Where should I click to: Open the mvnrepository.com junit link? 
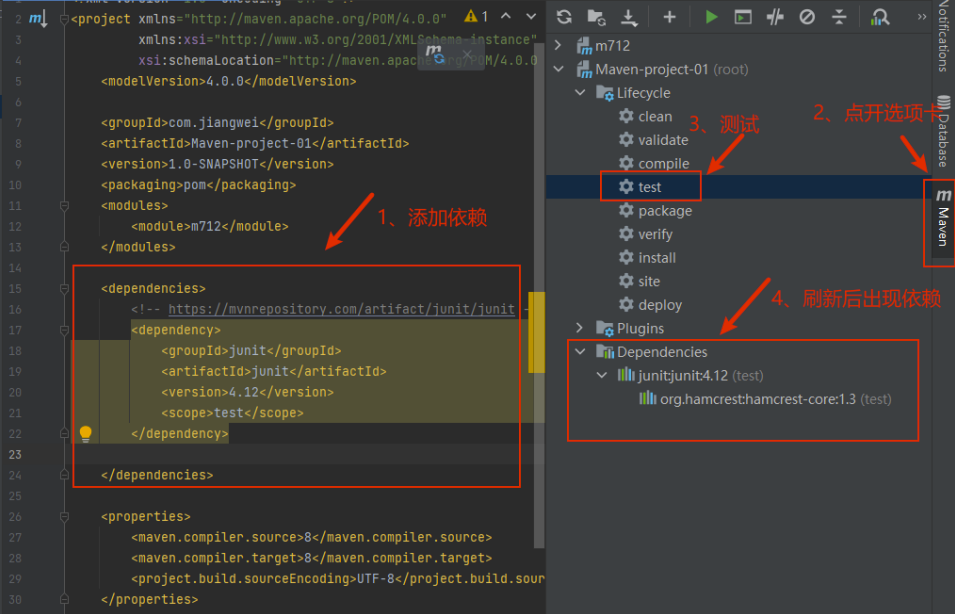click(342, 309)
